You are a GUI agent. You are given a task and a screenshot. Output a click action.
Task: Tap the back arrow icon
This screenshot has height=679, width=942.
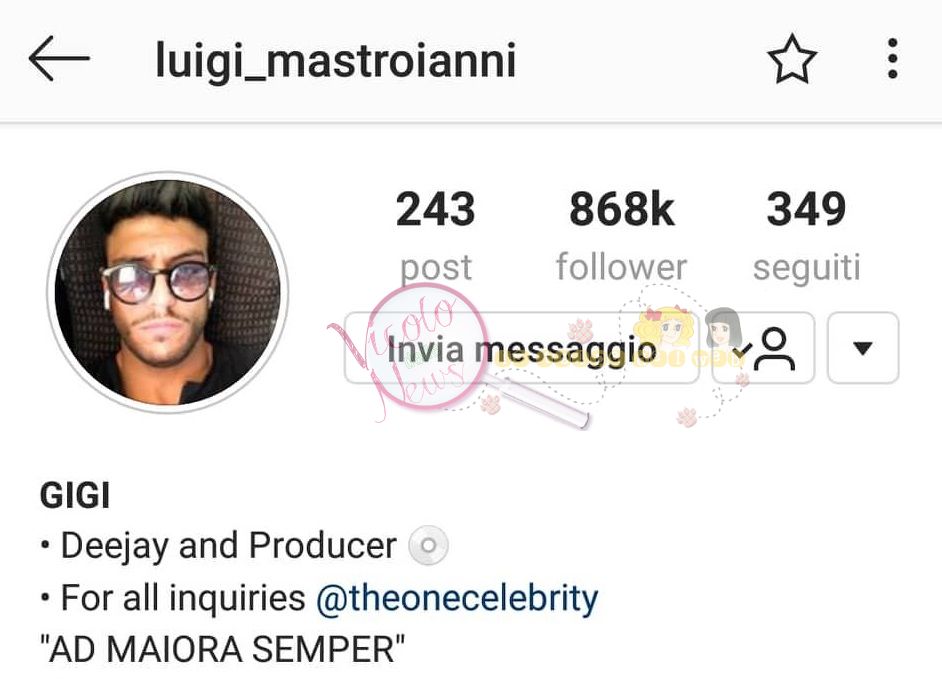tap(59, 58)
